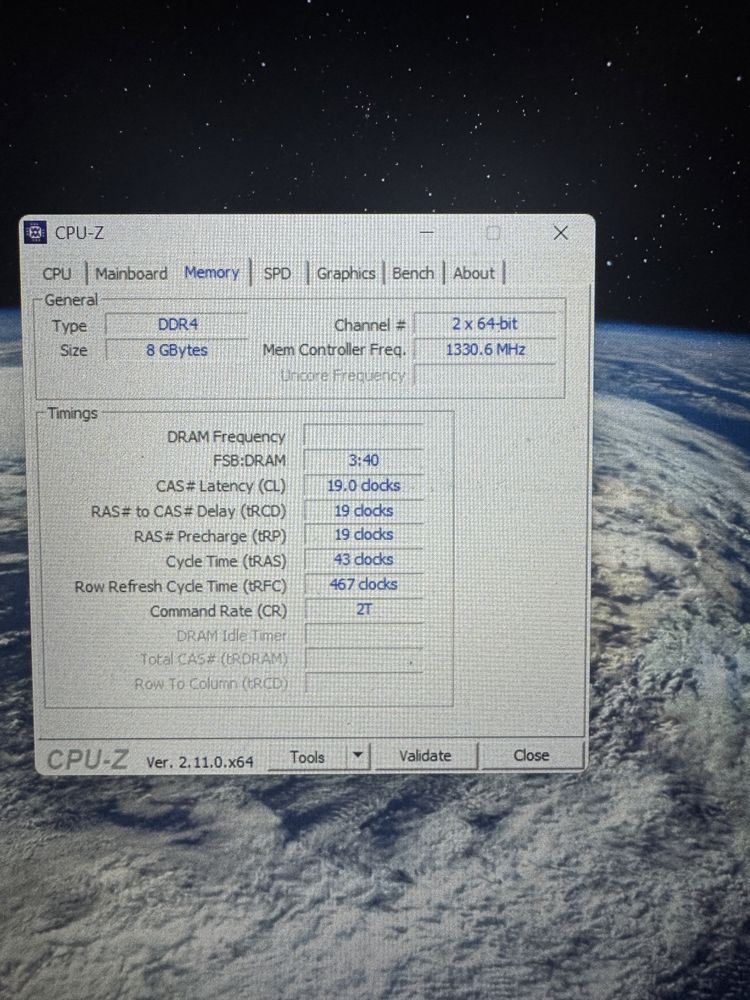This screenshot has width=750, height=1000.
Task: Click the empty DRAM Frequency field
Action: click(x=364, y=436)
